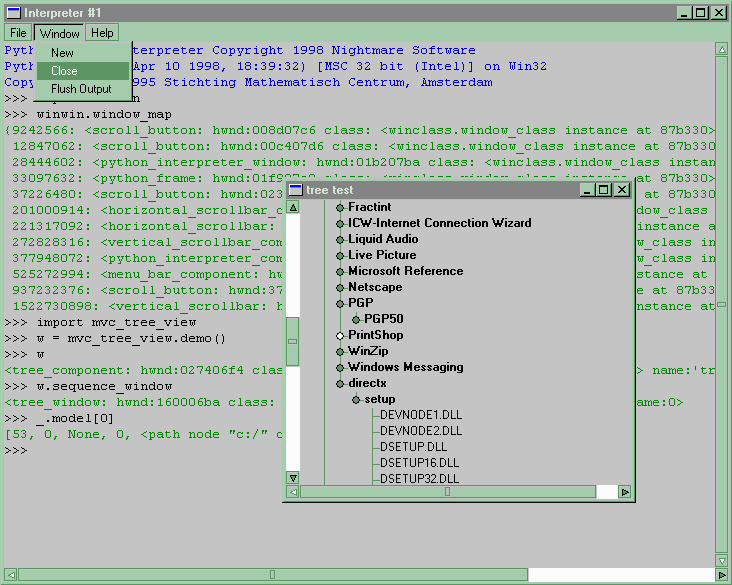Click the Interpreter #1 title bar icon
732x585 pixels.
pyautogui.click(x=13, y=12)
